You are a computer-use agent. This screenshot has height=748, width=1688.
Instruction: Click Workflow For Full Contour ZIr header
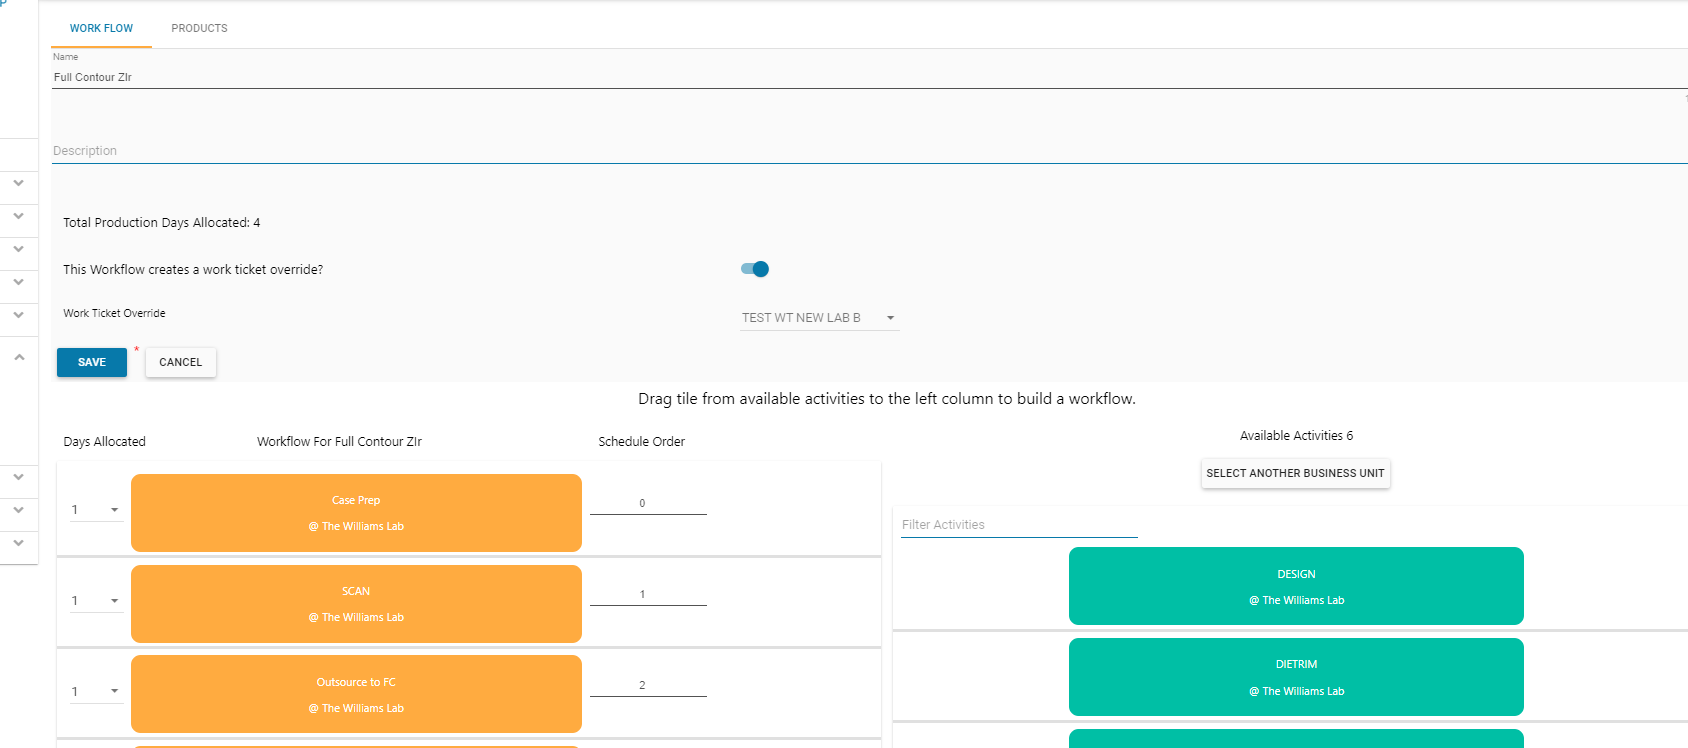tap(339, 442)
